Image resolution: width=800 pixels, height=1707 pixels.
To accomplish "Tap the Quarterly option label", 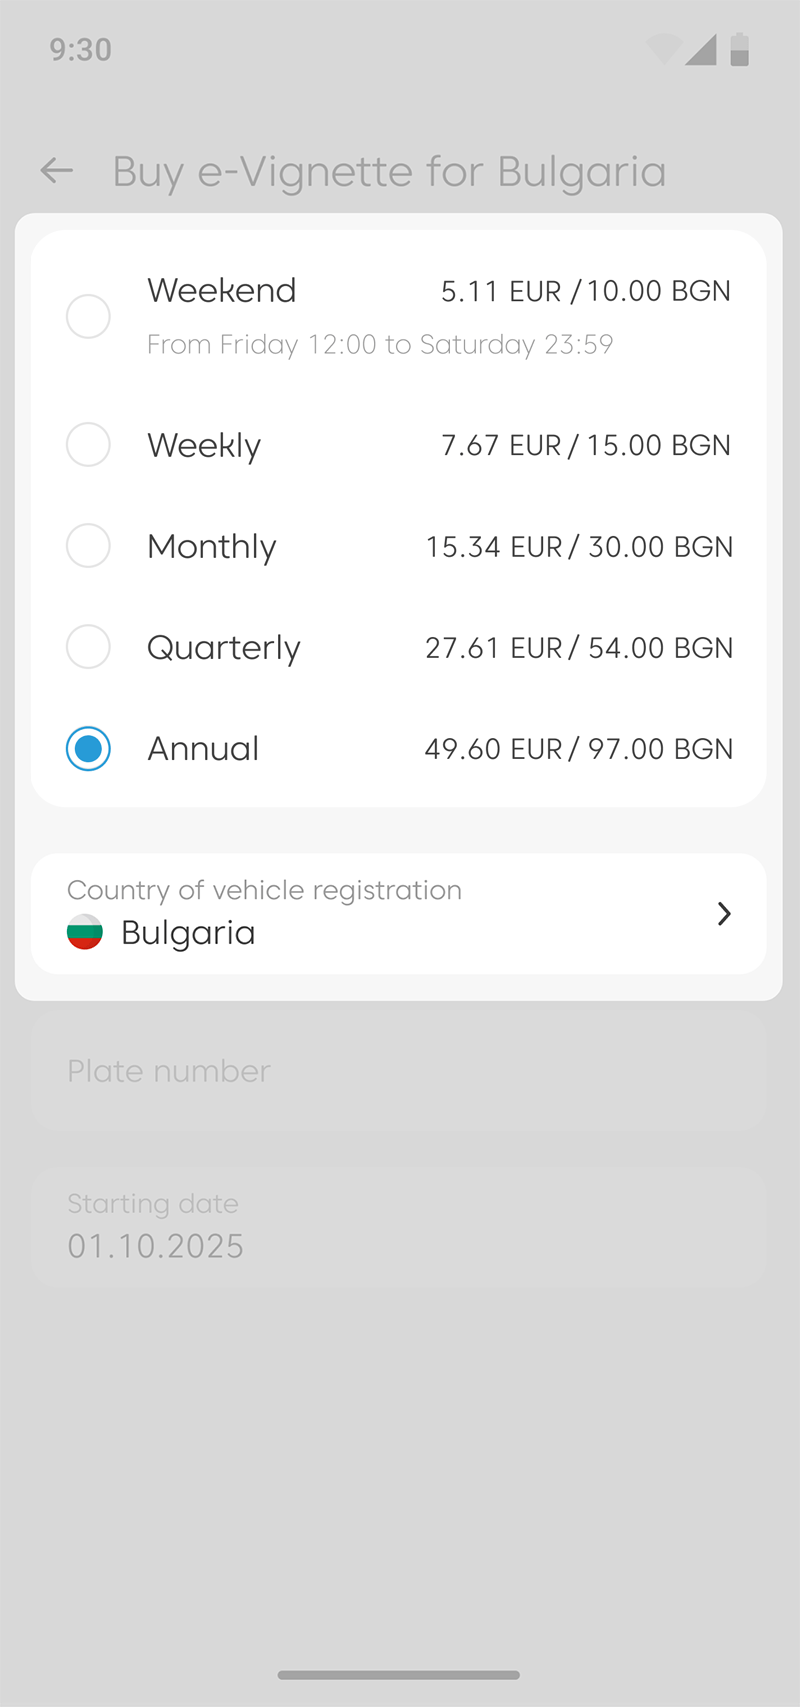I will pyautogui.click(x=223, y=648).
